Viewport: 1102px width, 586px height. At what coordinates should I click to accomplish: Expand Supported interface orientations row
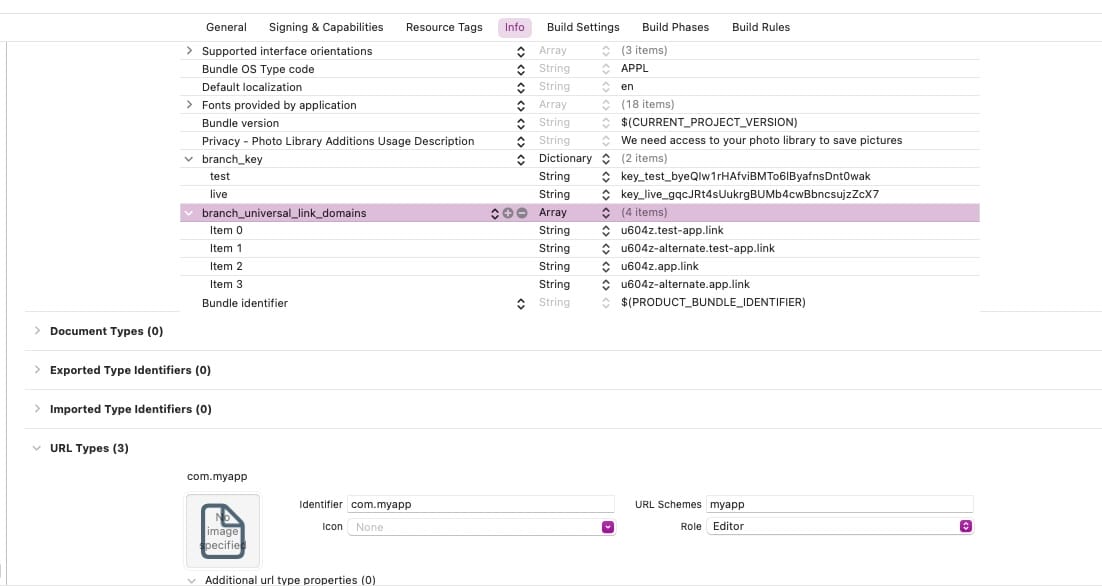tap(189, 51)
